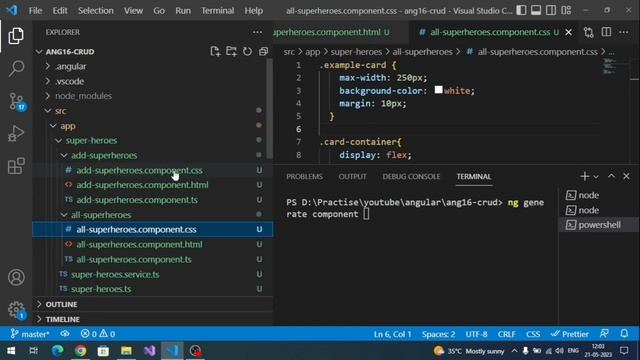
Task: Collapse the app folder
Action: [53, 126]
